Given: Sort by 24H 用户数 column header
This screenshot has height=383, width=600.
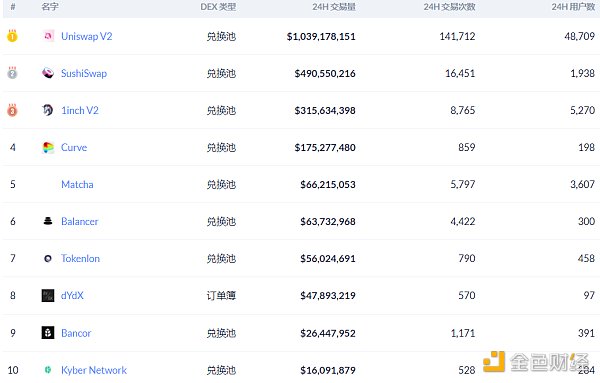Looking at the screenshot, I should click(x=573, y=7).
